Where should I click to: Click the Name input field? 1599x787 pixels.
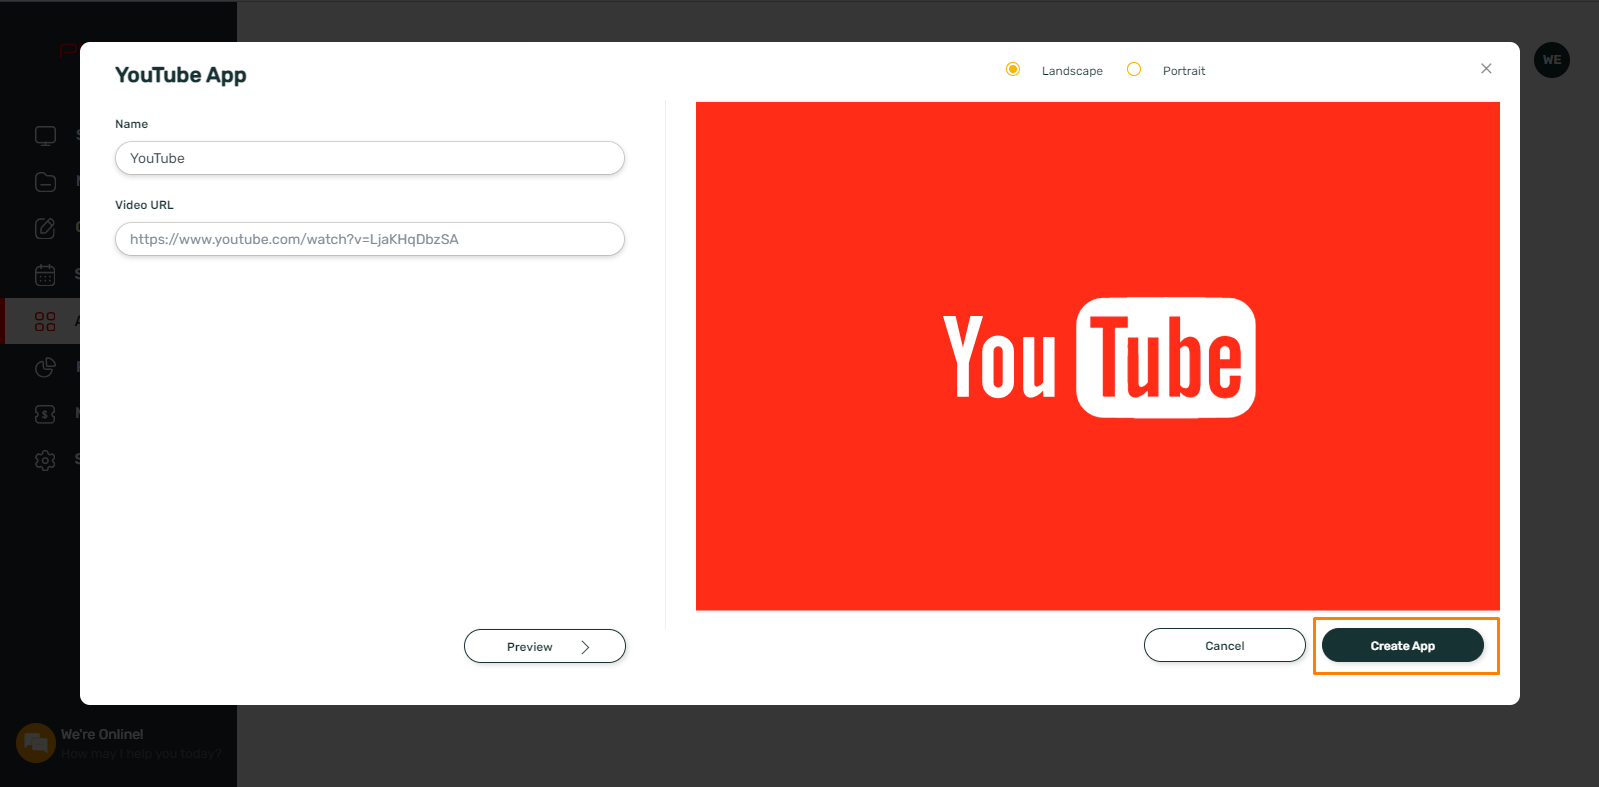tap(370, 158)
